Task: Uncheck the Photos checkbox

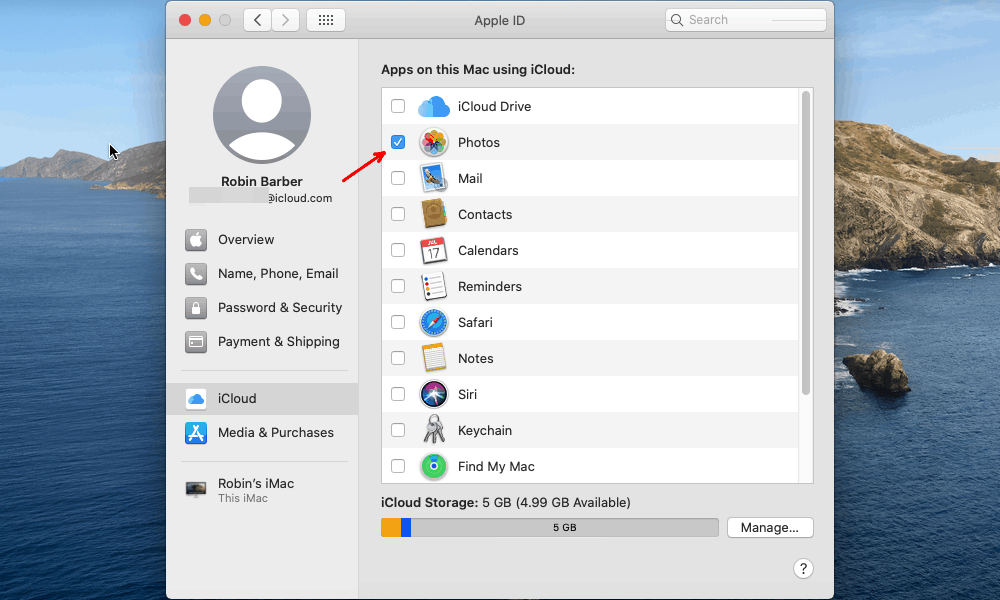Action: 398,142
